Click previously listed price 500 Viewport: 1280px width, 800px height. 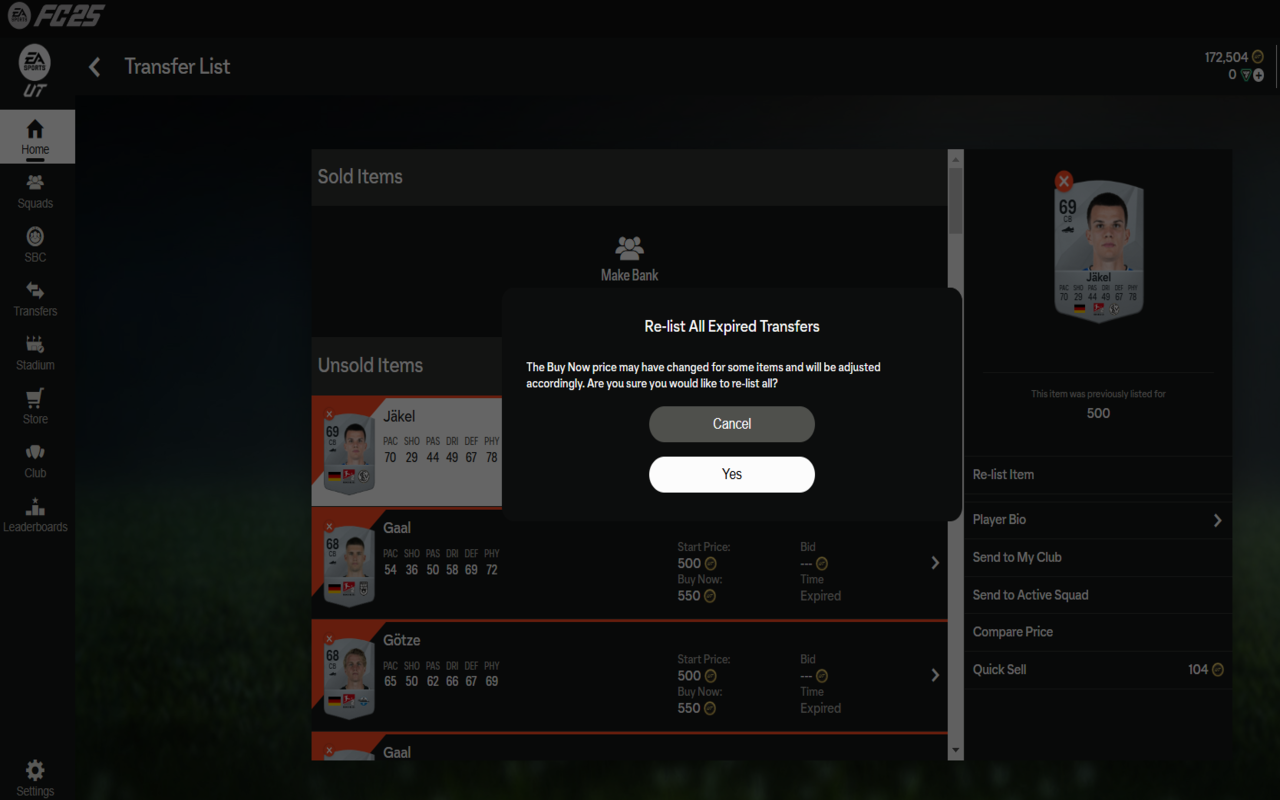point(1098,414)
